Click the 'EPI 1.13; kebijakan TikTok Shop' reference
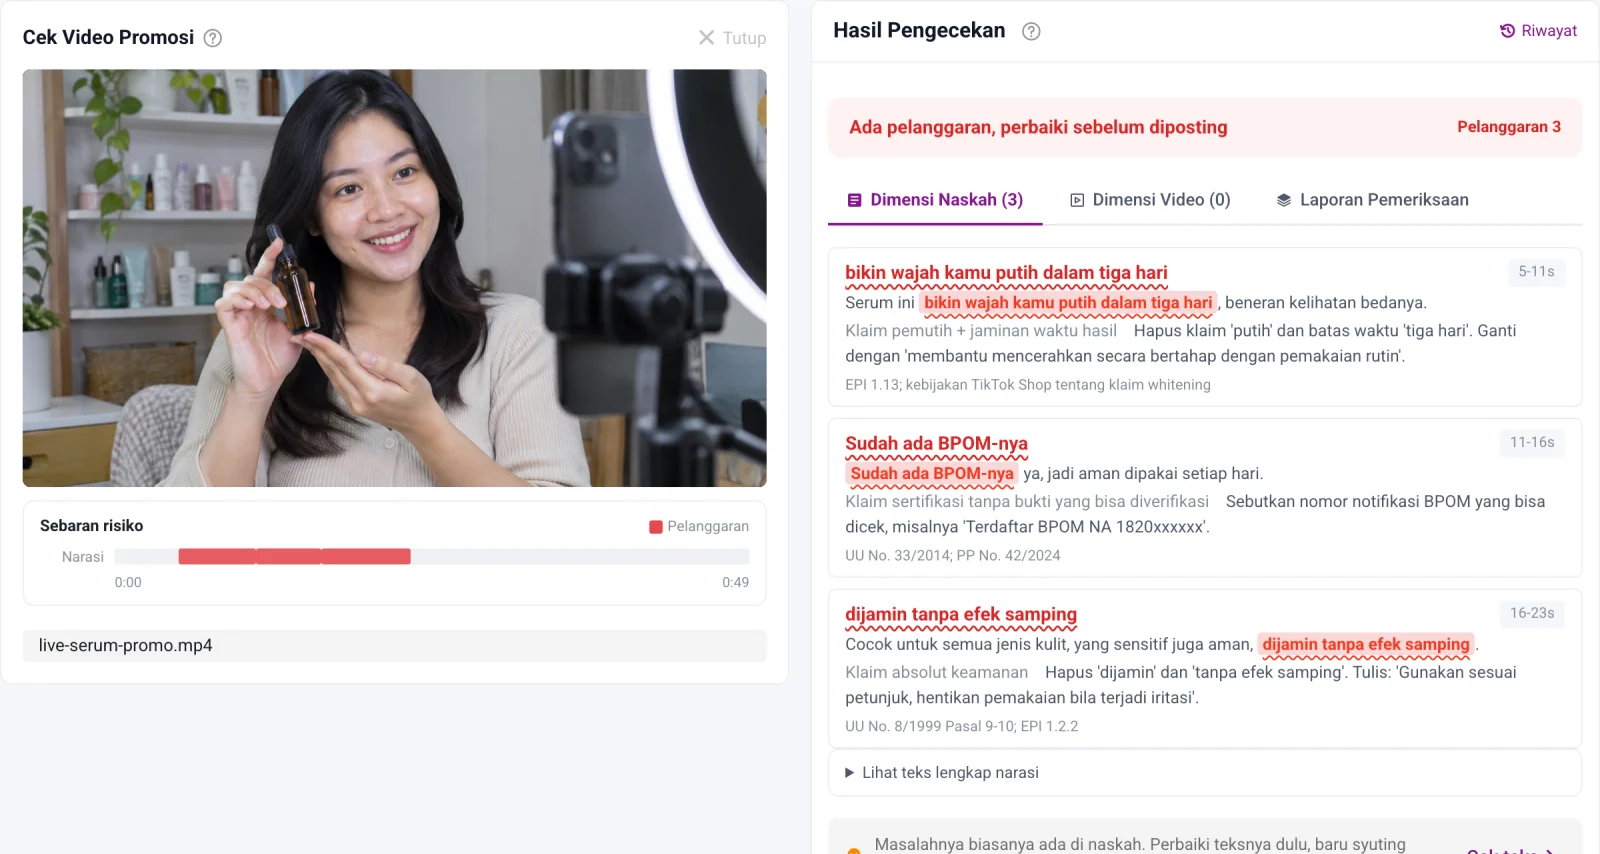1600x854 pixels. [1028, 385]
